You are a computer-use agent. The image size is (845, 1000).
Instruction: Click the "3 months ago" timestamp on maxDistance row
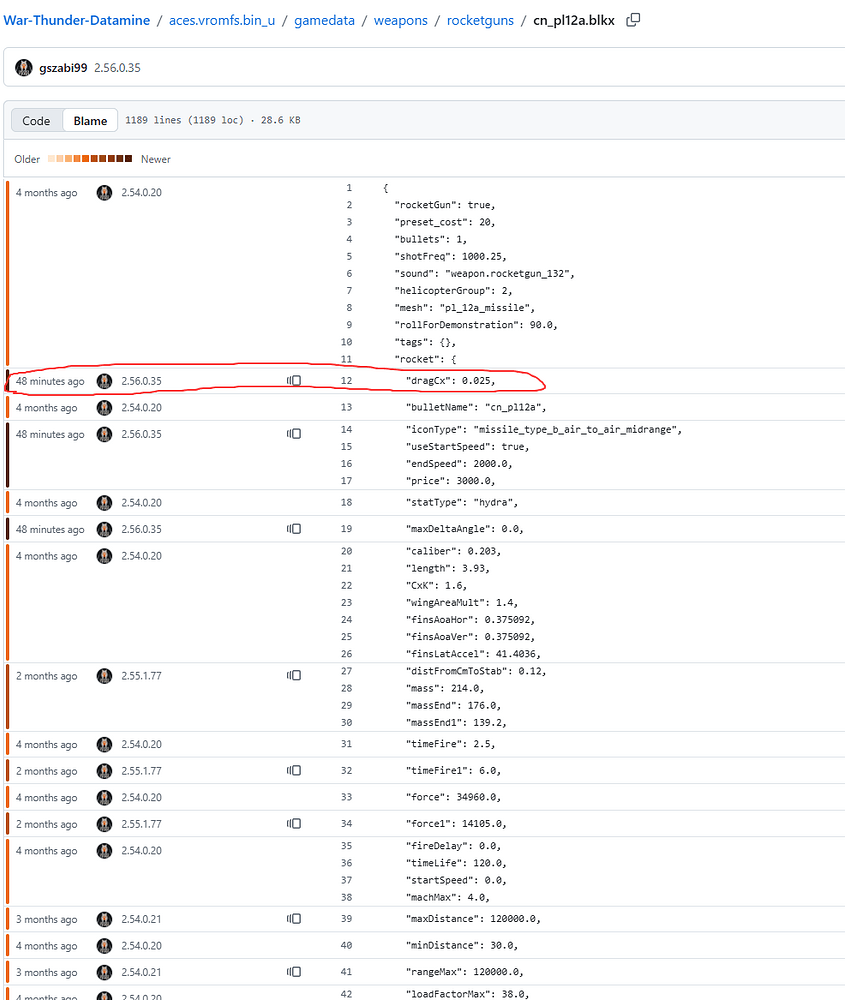[47, 919]
